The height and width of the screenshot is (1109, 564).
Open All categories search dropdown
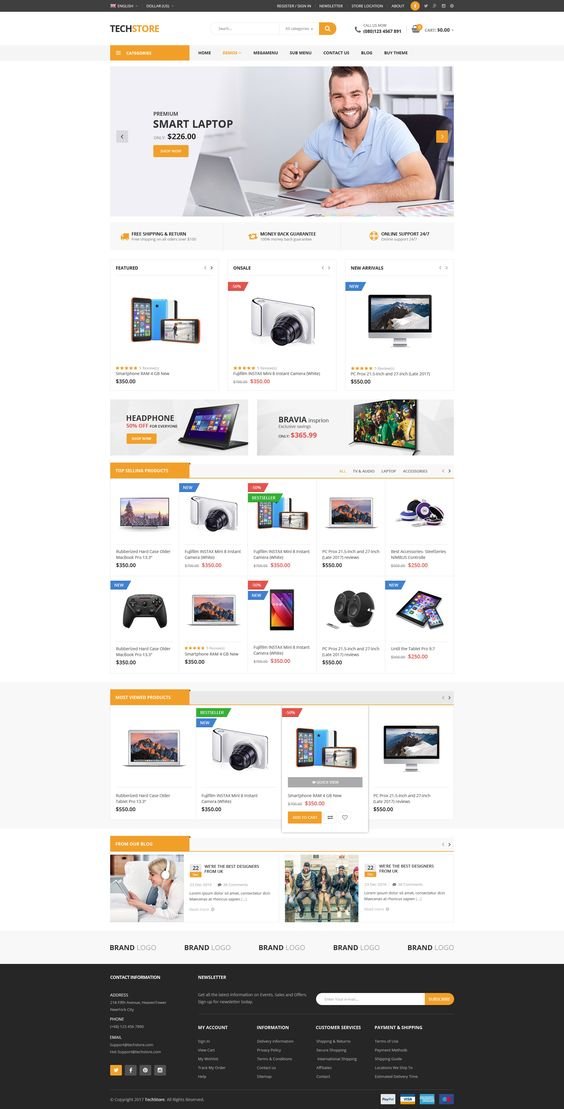[x=299, y=29]
